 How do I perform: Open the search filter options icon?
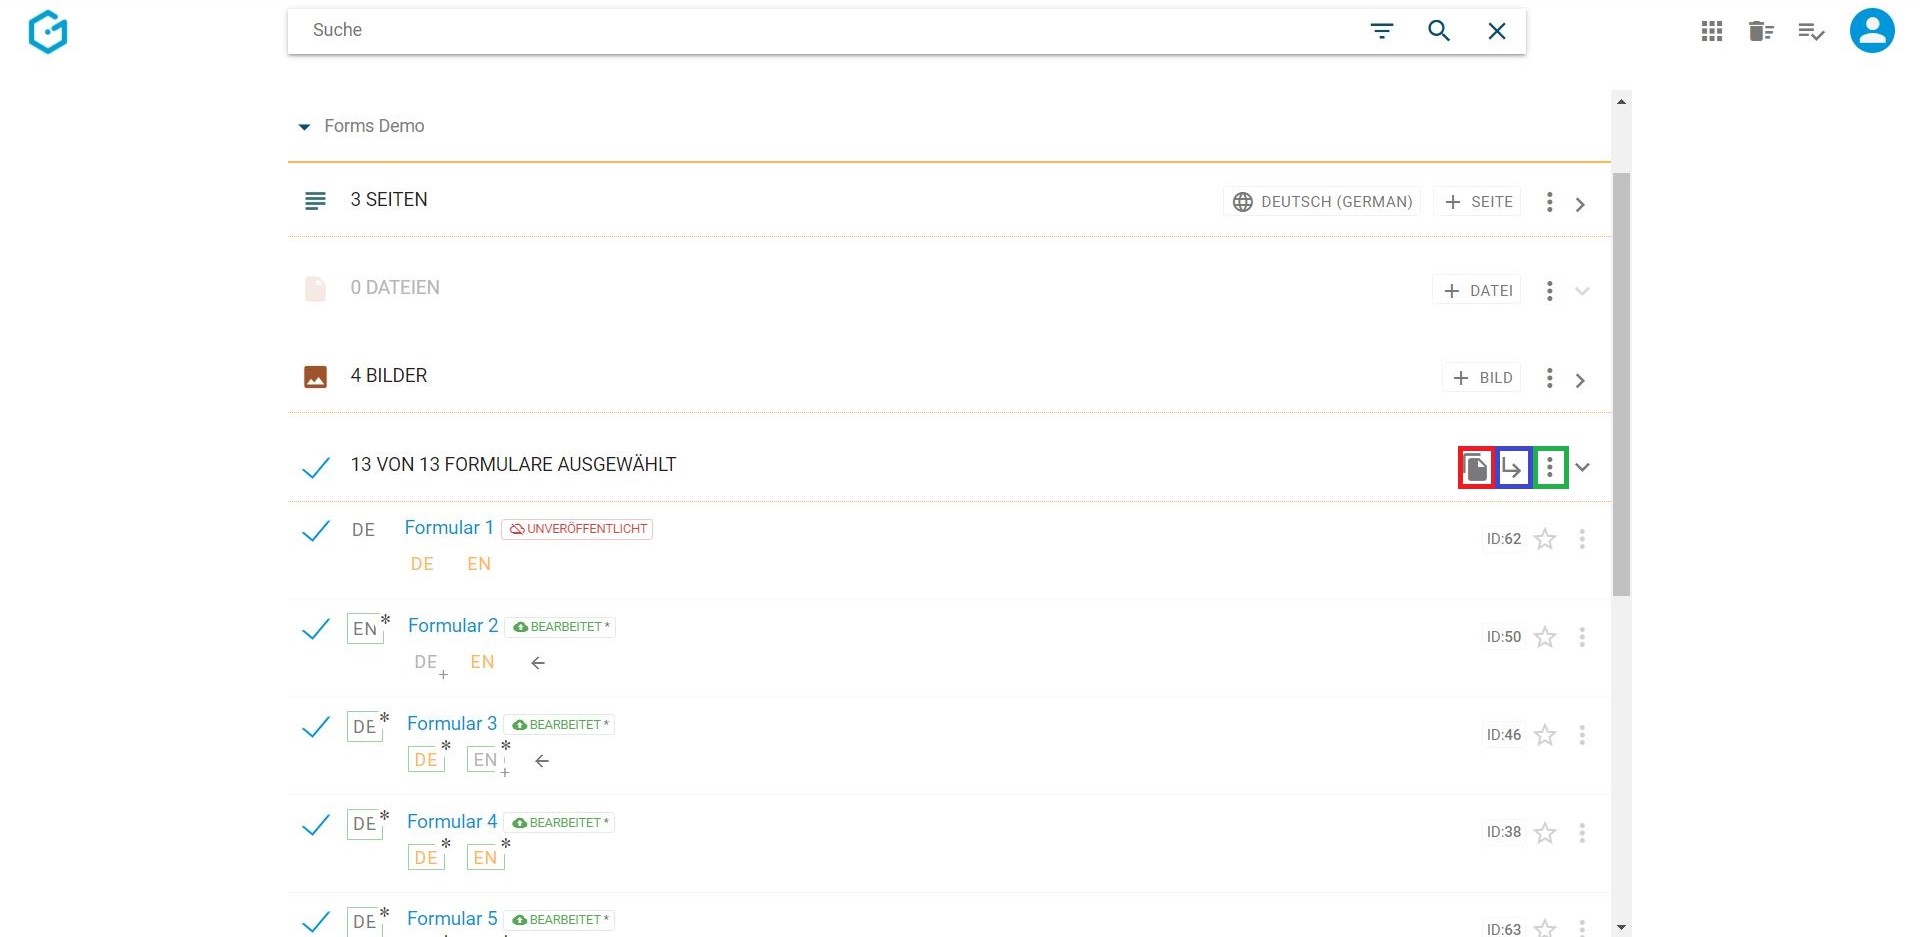click(x=1382, y=31)
